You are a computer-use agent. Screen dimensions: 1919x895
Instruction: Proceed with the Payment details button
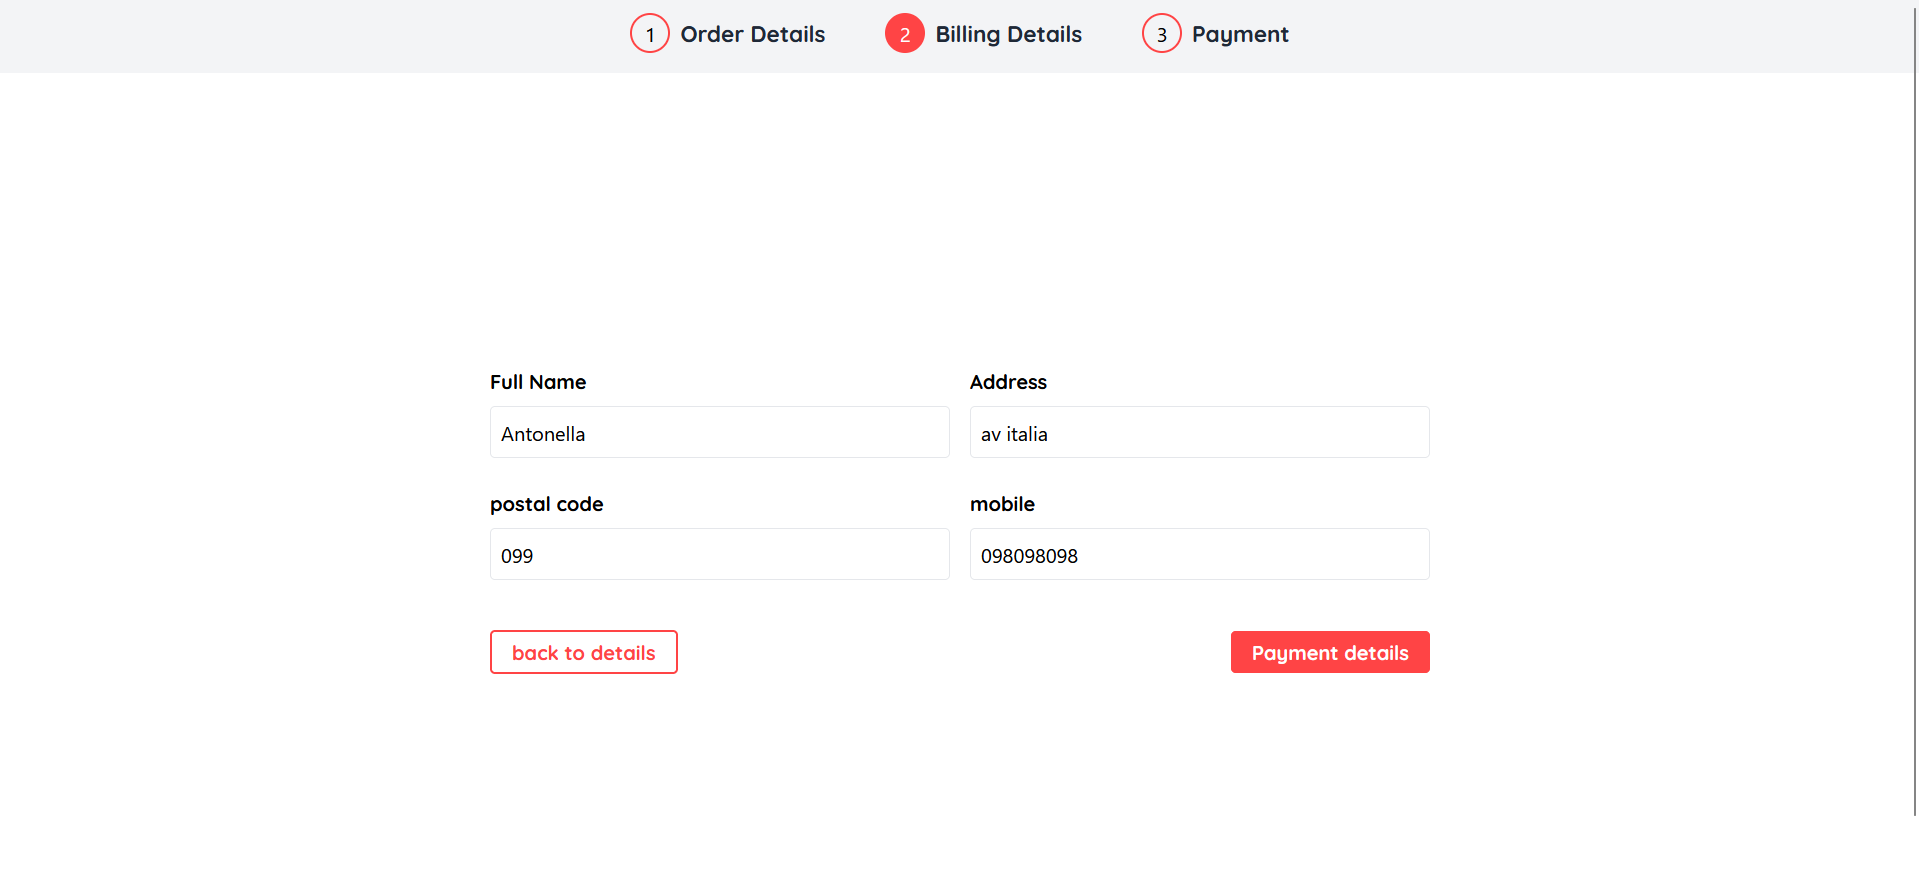coord(1329,652)
